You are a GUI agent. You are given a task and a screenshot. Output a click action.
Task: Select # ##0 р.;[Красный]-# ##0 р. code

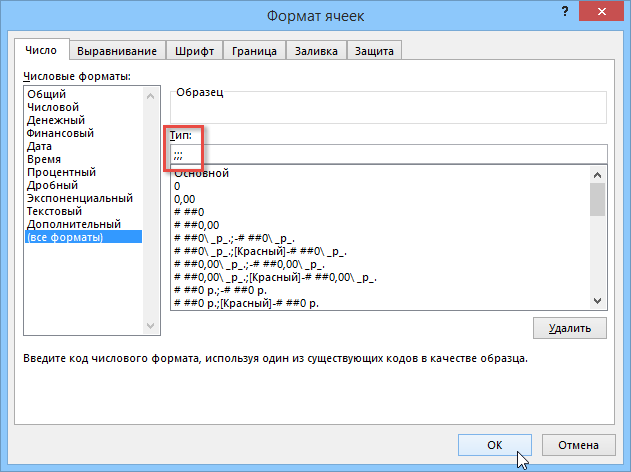click(x=380, y=303)
